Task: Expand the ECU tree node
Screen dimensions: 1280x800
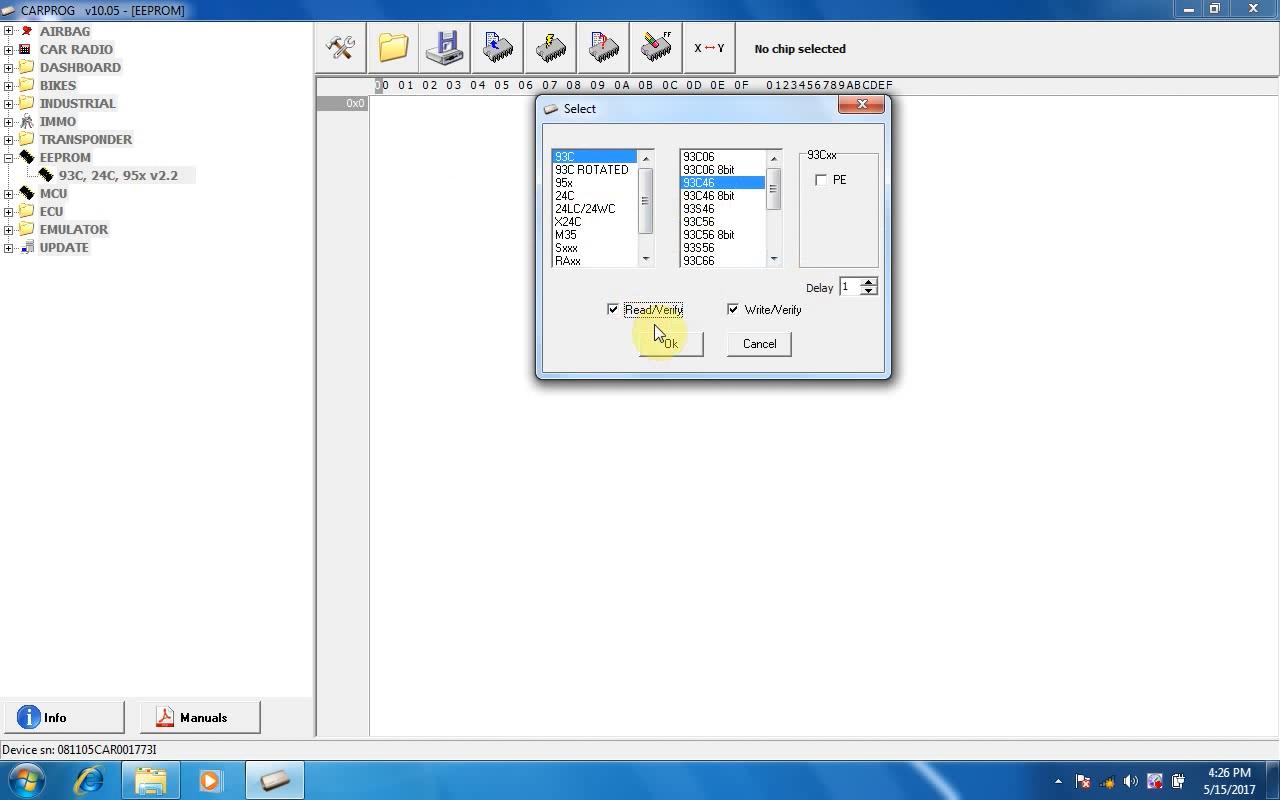Action: click(x=9, y=211)
